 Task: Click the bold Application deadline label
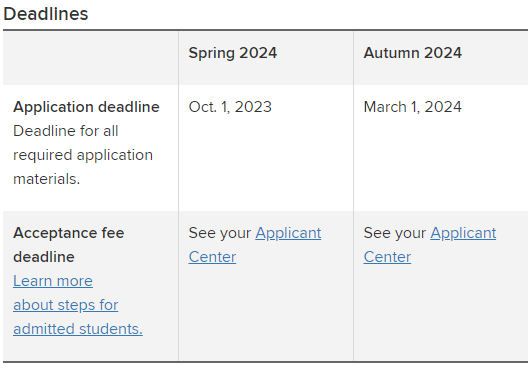pyautogui.click(x=86, y=107)
